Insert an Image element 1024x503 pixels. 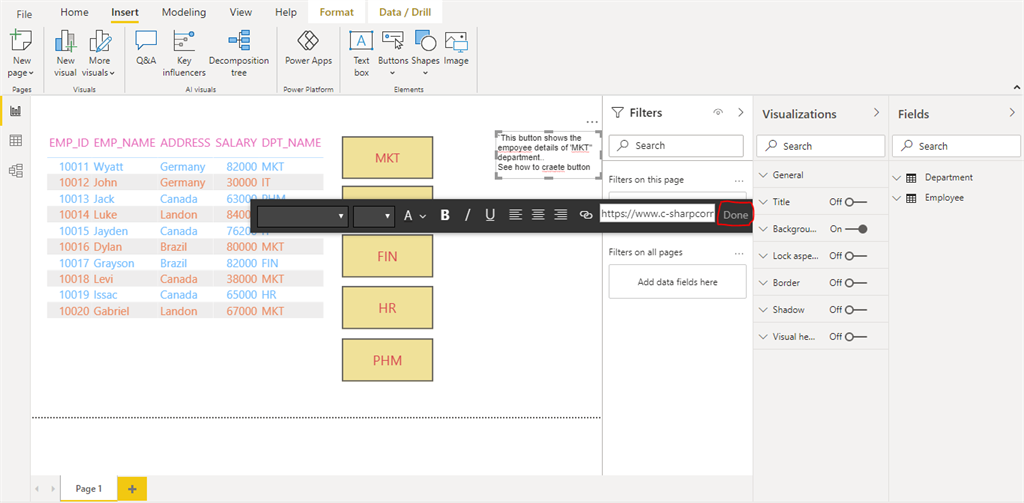click(x=456, y=48)
